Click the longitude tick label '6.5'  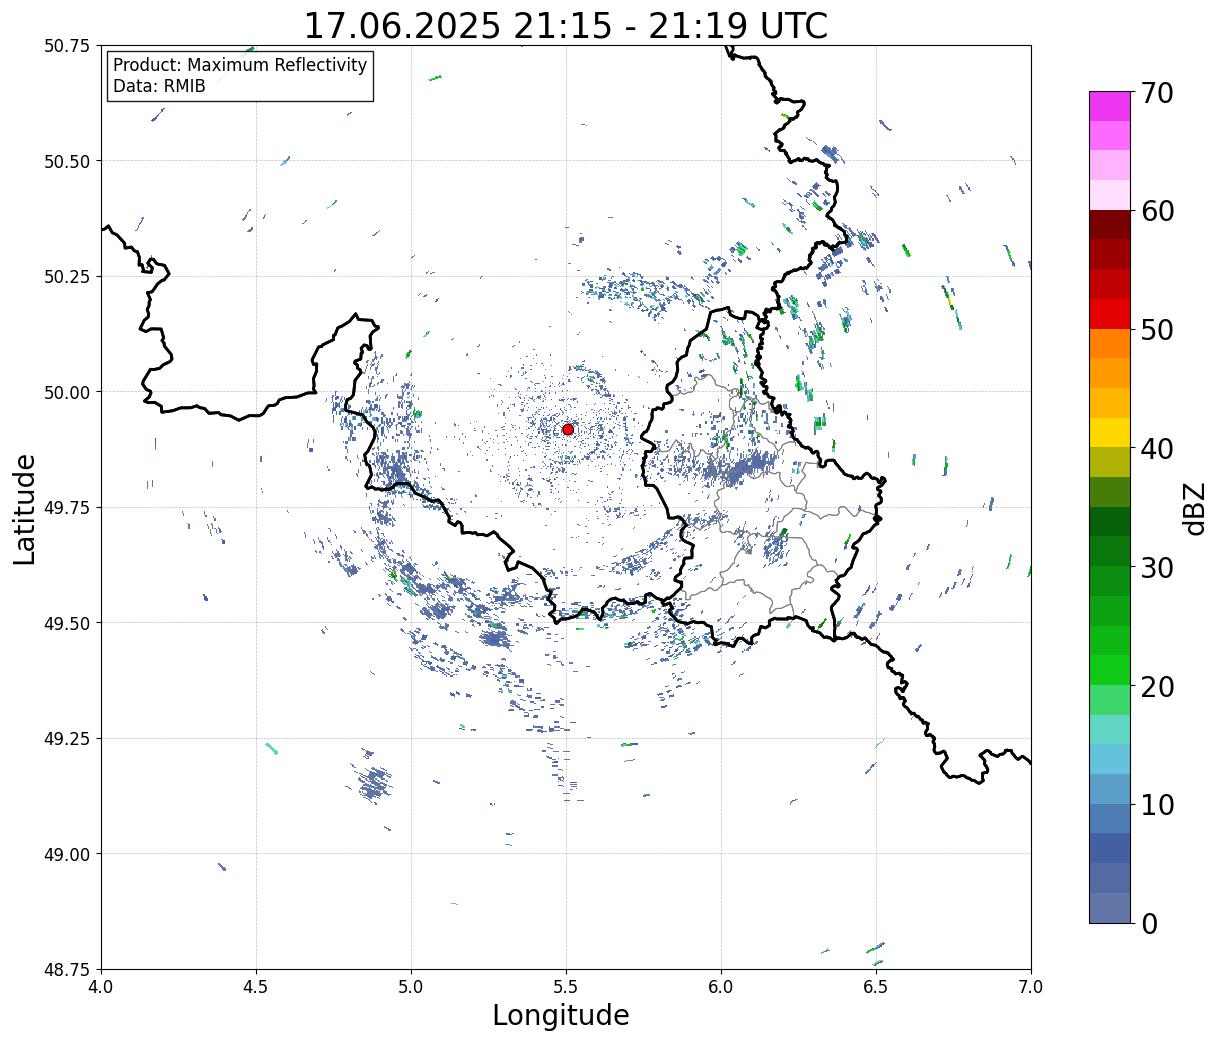876,987
